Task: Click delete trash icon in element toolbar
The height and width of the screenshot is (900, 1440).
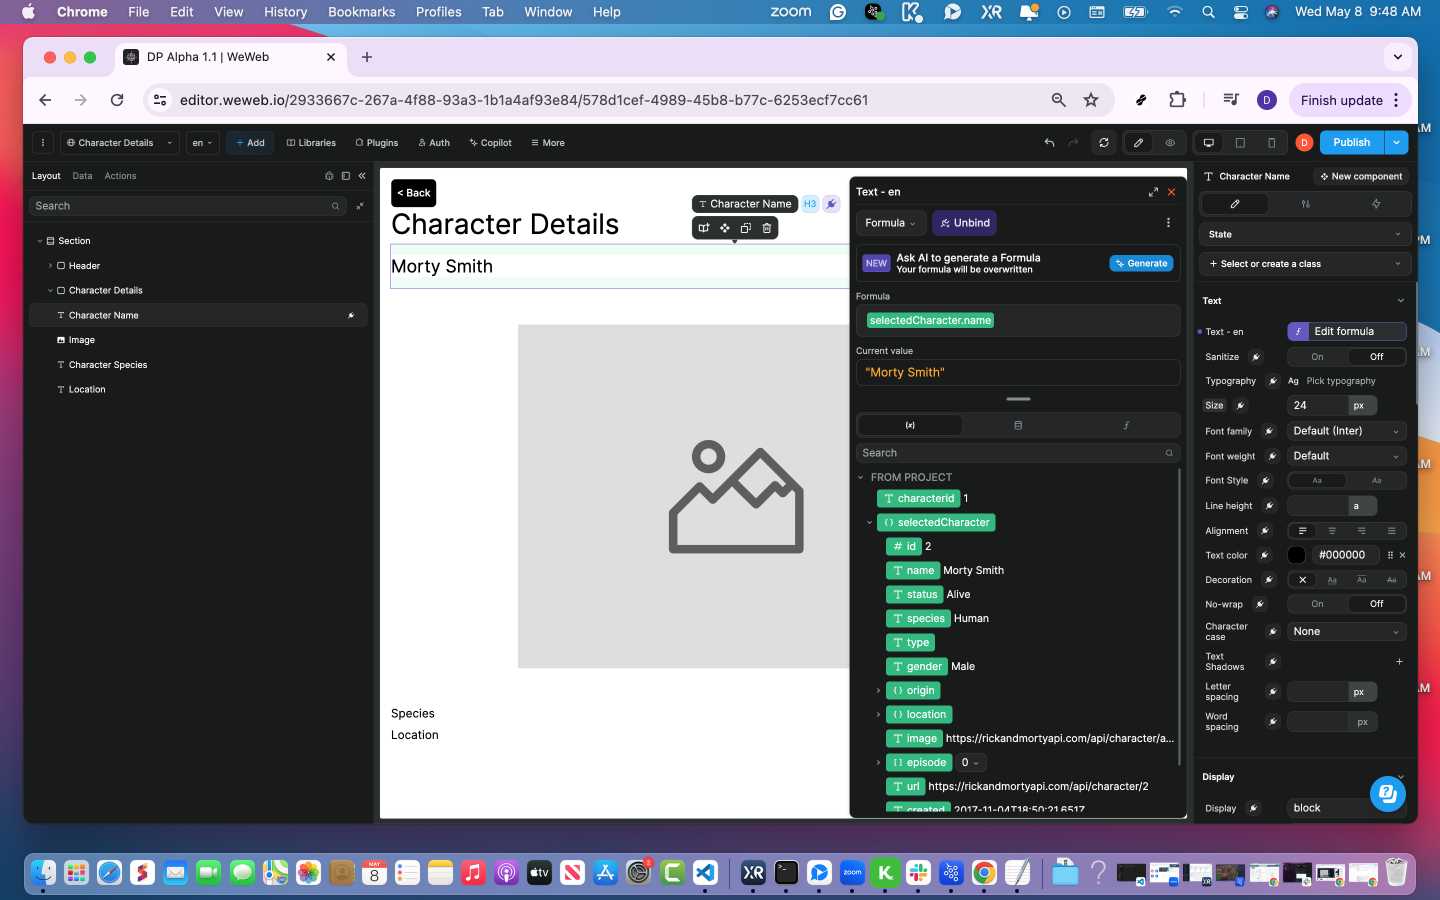Action: pos(767,228)
